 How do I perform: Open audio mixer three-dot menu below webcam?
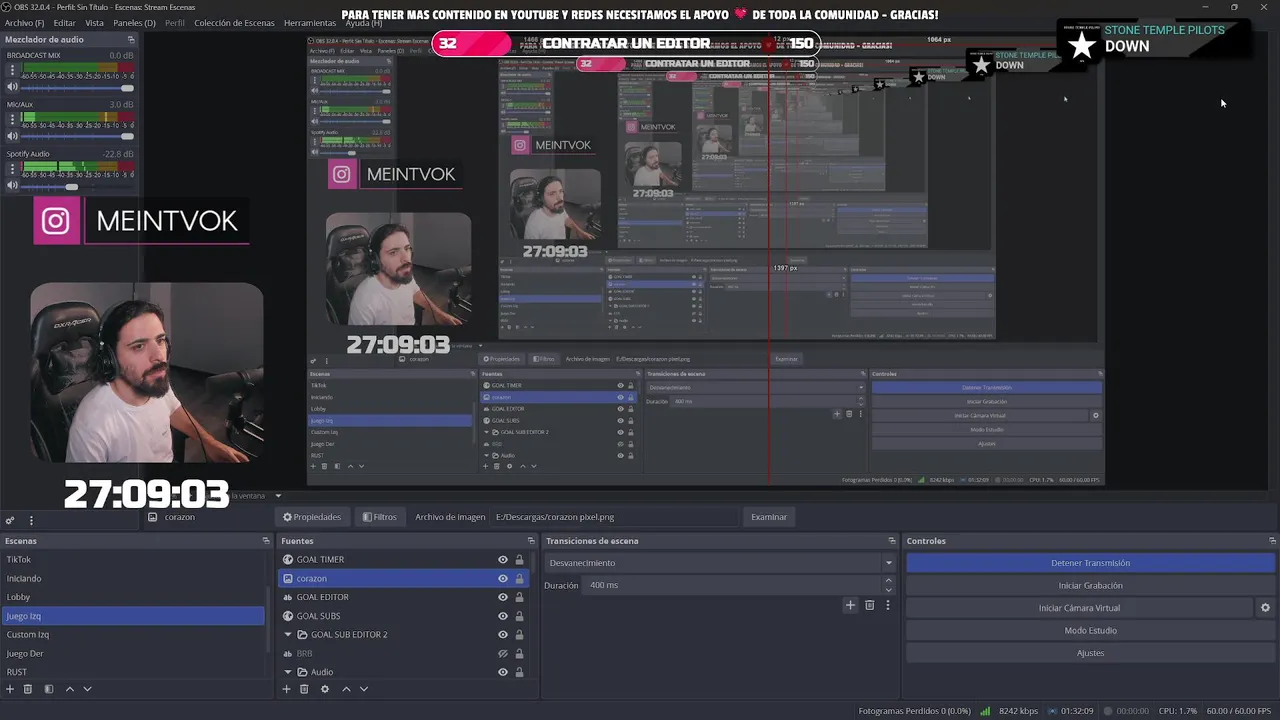pyautogui.click(x=31, y=520)
